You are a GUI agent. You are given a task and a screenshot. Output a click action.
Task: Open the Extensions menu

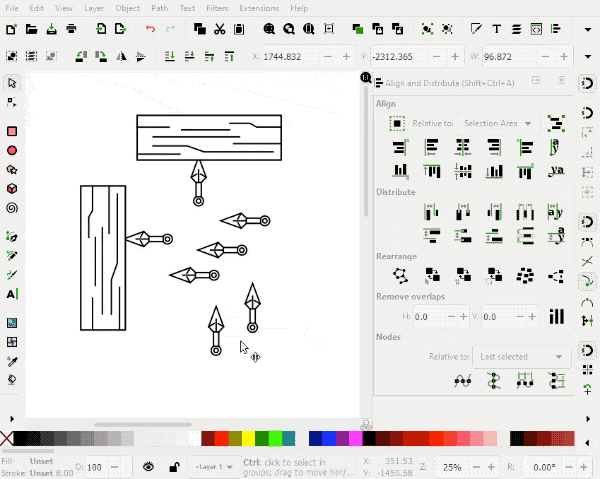(x=258, y=8)
